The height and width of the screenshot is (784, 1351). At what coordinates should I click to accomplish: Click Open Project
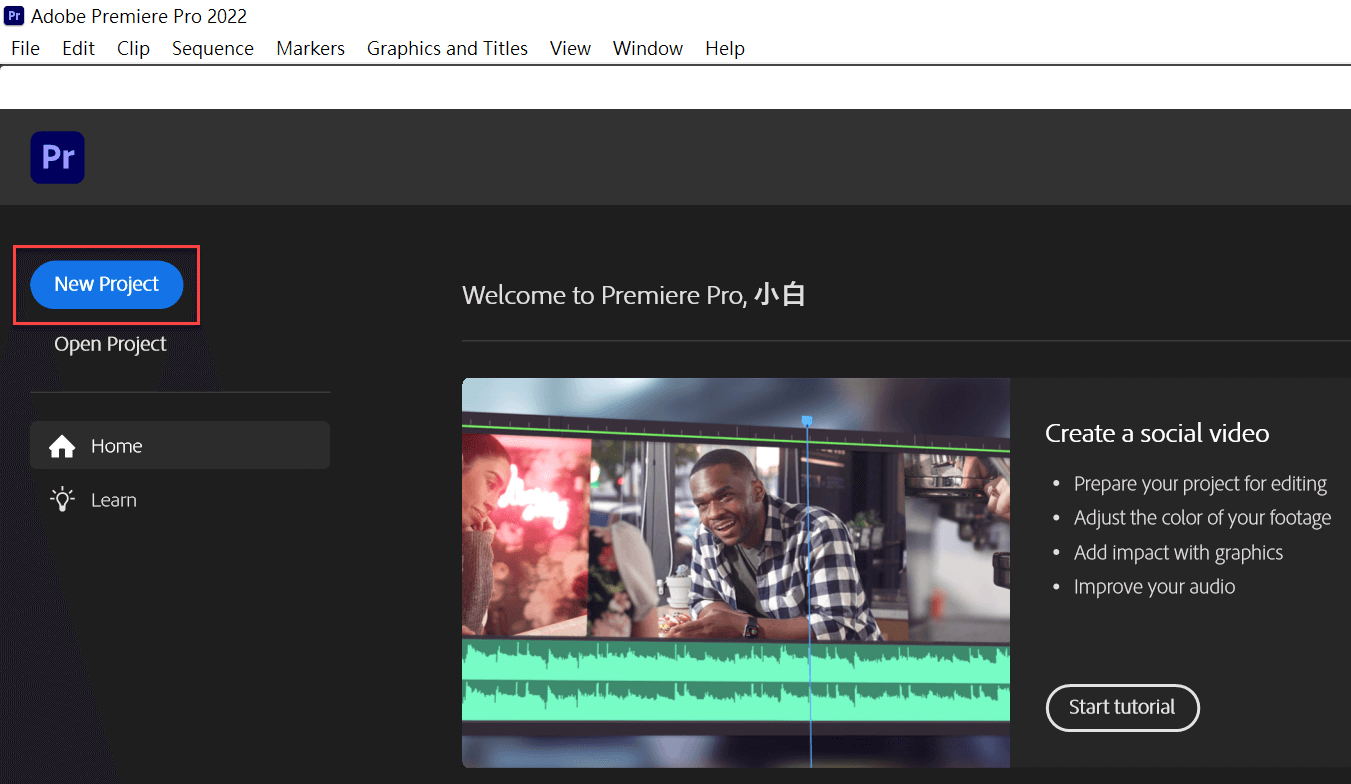[110, 344]
